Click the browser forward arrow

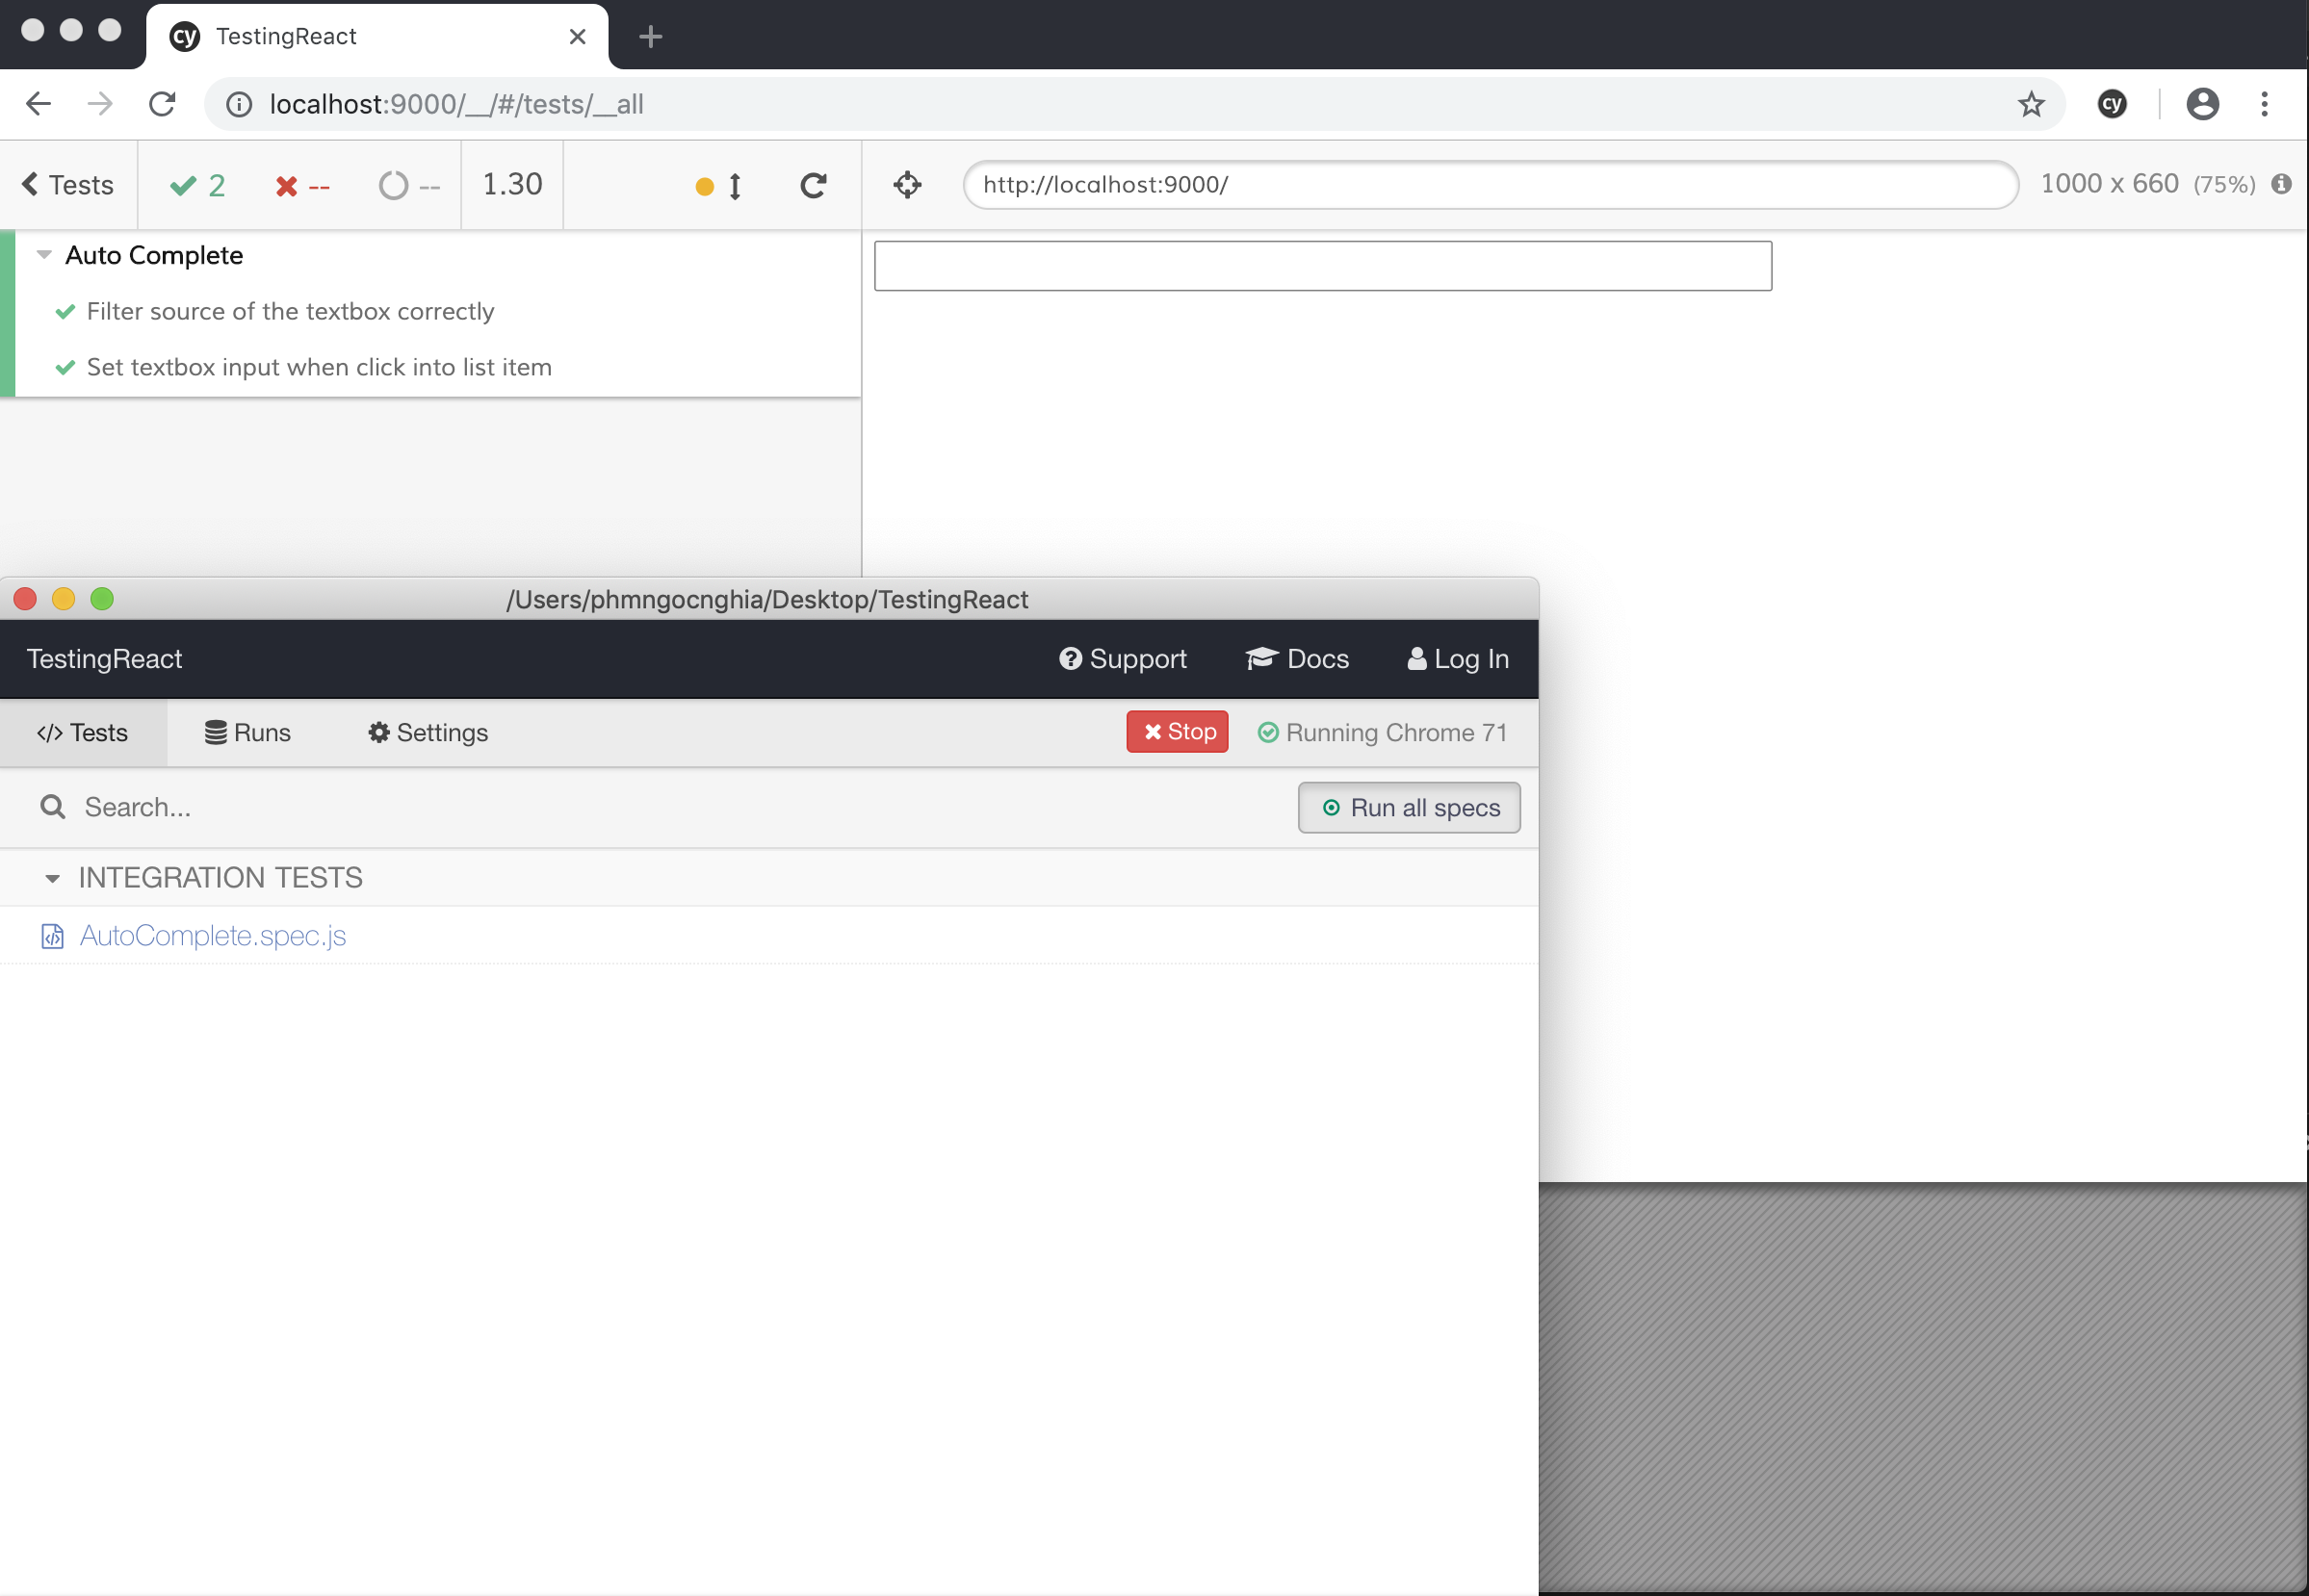click(100, 104)
